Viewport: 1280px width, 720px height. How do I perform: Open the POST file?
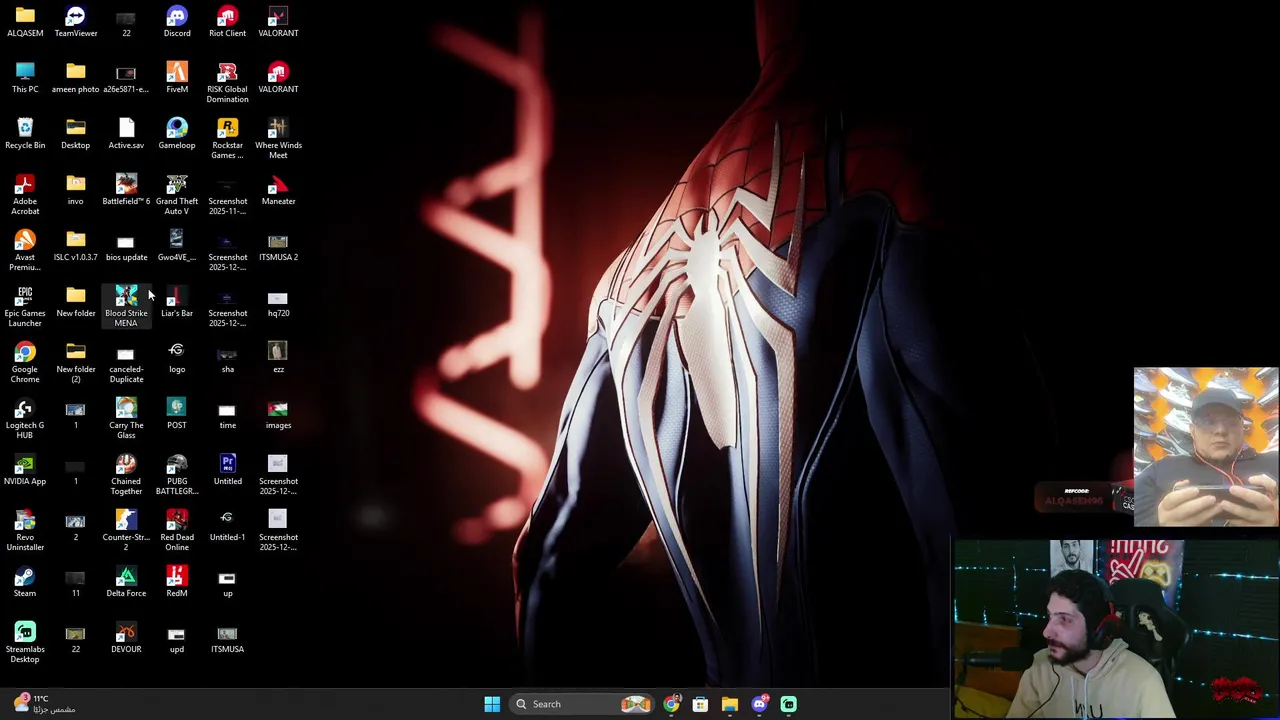177,413
